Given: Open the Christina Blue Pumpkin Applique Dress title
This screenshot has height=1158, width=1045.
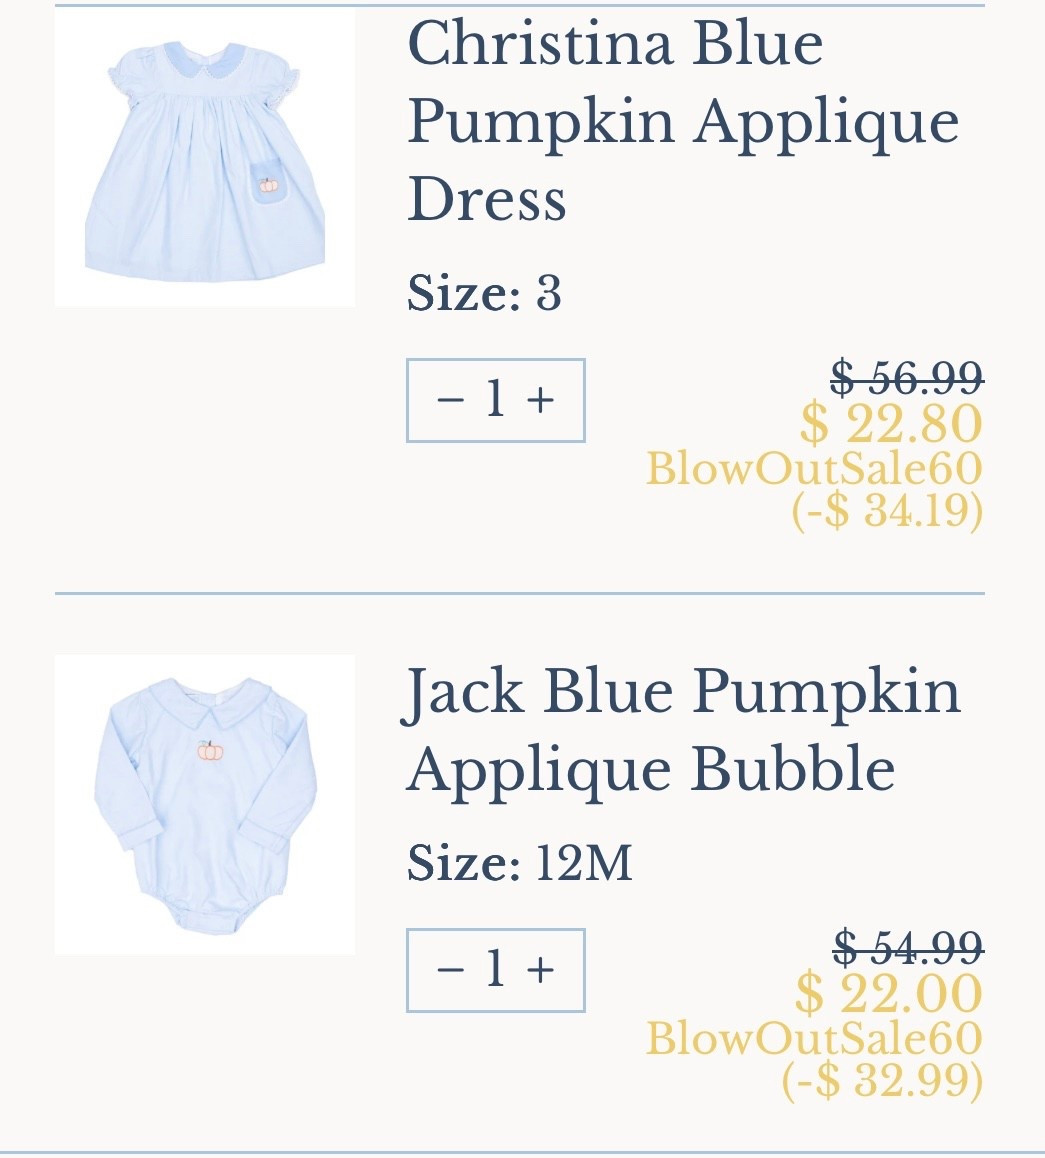Looking at the screenshot, I should coord(682,120).
